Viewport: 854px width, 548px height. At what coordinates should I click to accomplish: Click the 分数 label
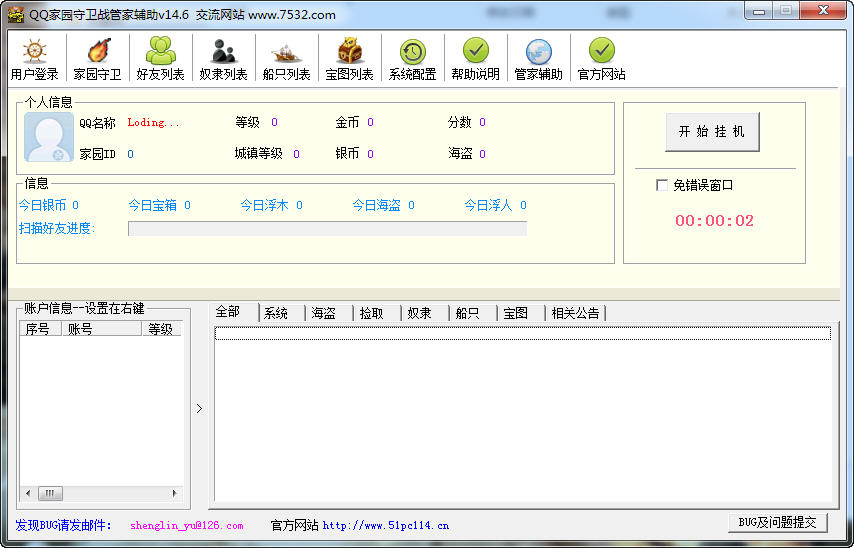tap(460, 123)
